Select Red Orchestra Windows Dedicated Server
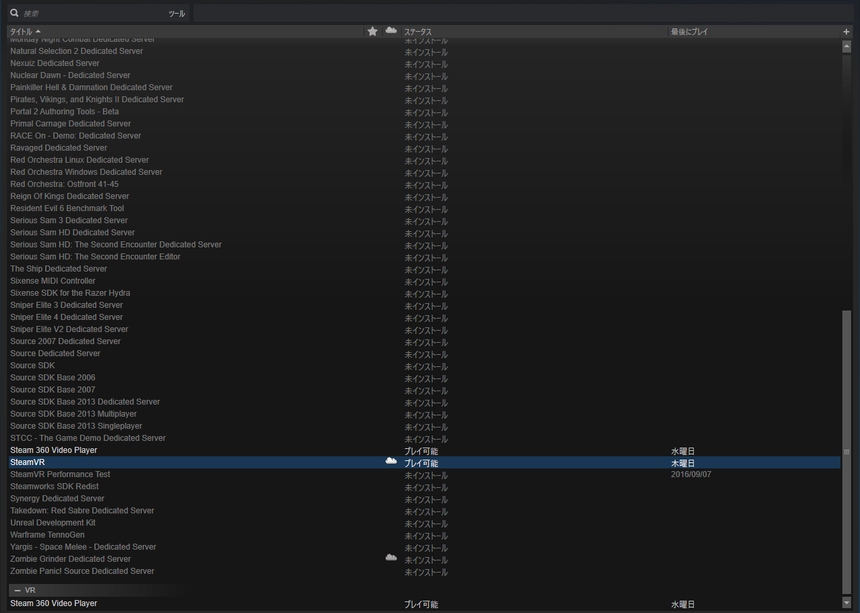 tap(86, 172)
